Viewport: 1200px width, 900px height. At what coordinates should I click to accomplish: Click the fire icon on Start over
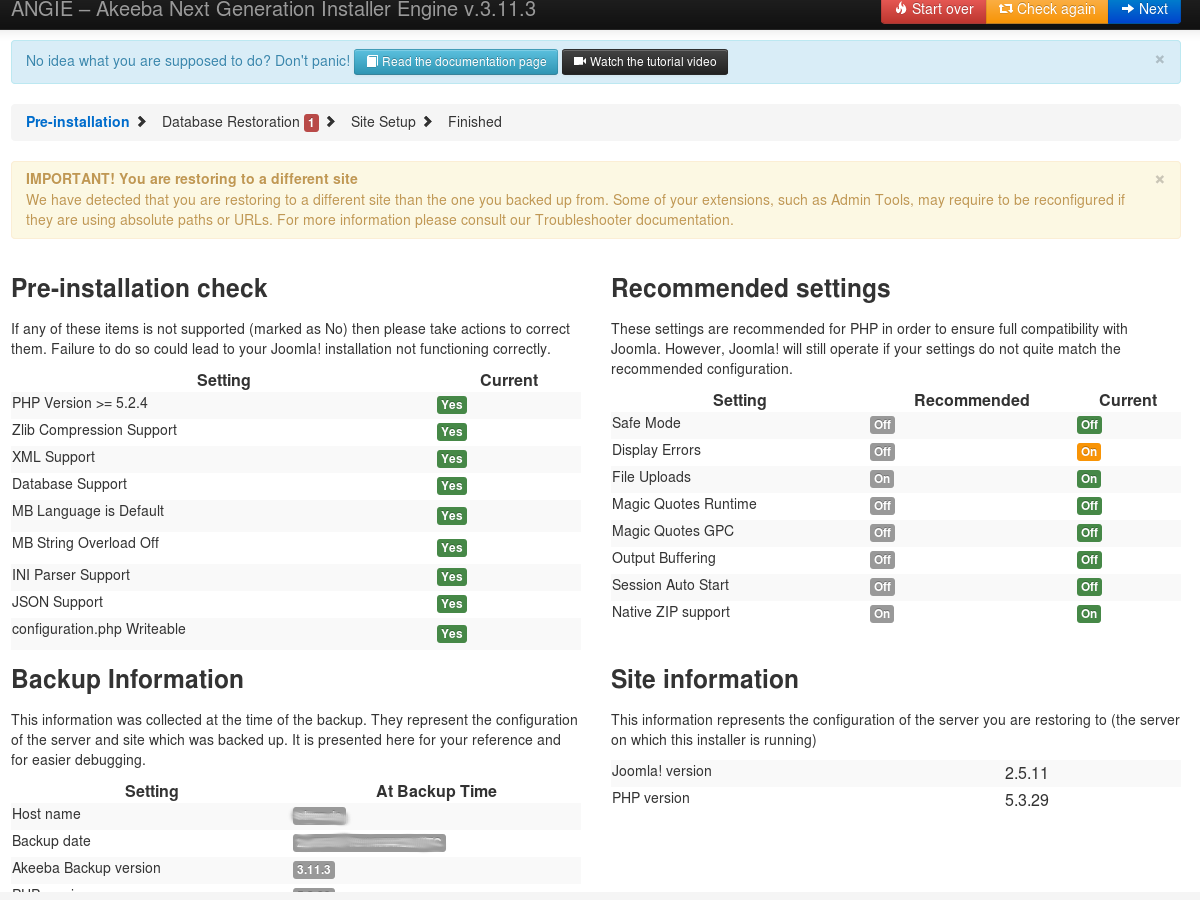coord(901,9)
